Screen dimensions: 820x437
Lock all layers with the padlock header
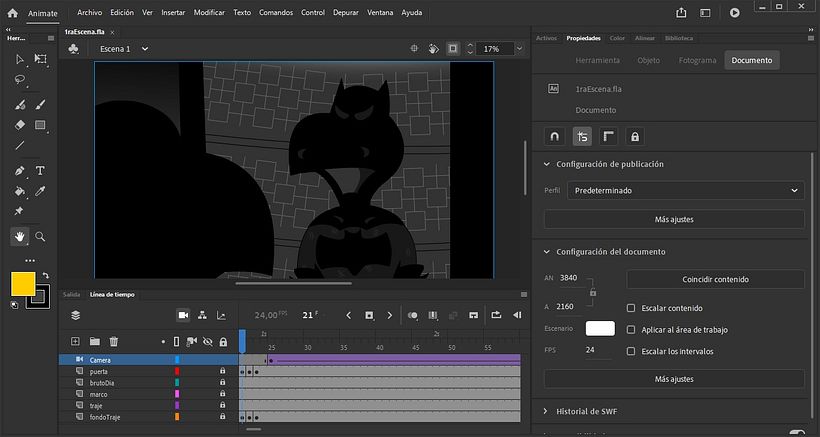tap(223, 342)
